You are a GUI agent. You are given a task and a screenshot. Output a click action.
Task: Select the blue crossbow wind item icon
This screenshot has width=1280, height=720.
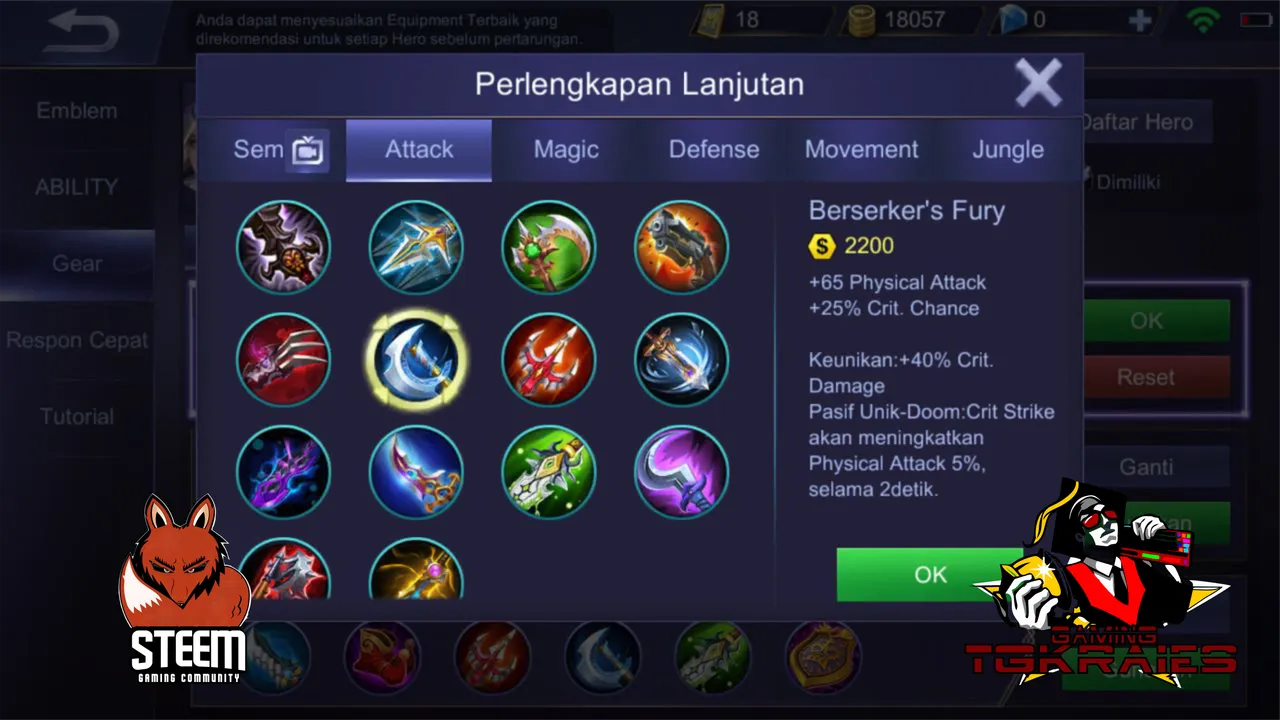click(682, 360)
